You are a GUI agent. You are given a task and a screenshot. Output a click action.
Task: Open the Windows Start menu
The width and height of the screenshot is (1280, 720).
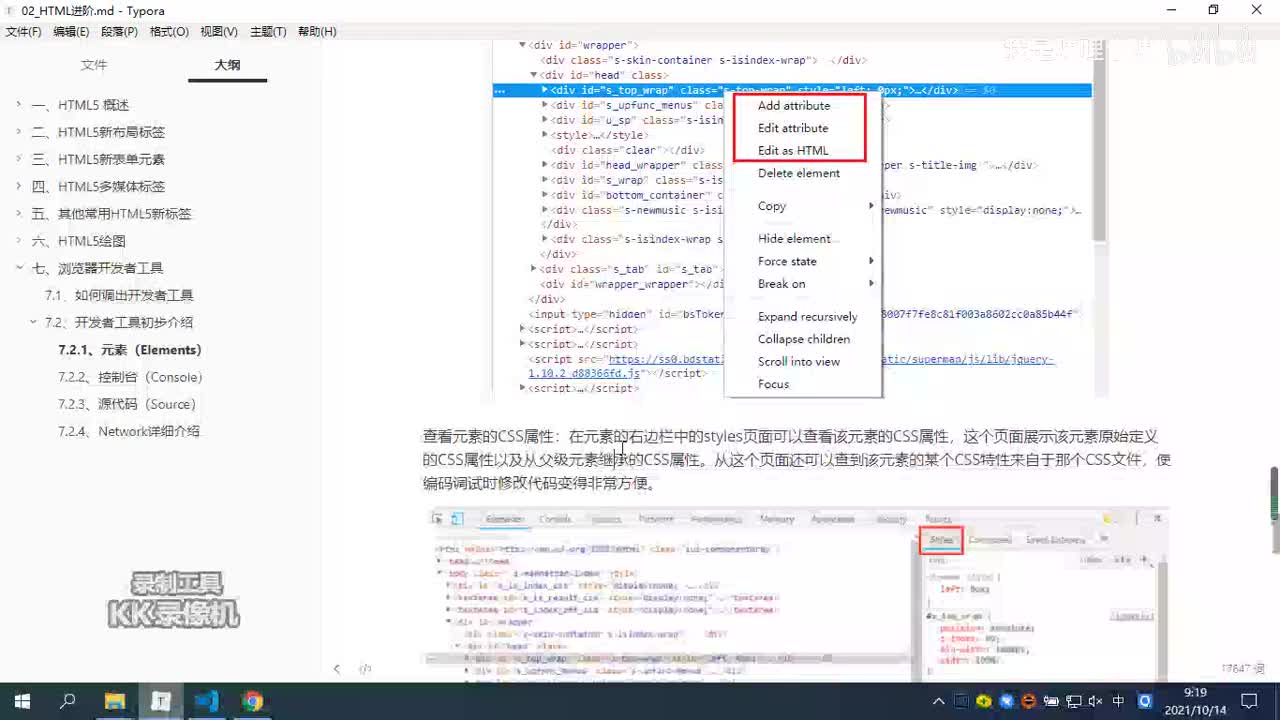coord(21,701)
